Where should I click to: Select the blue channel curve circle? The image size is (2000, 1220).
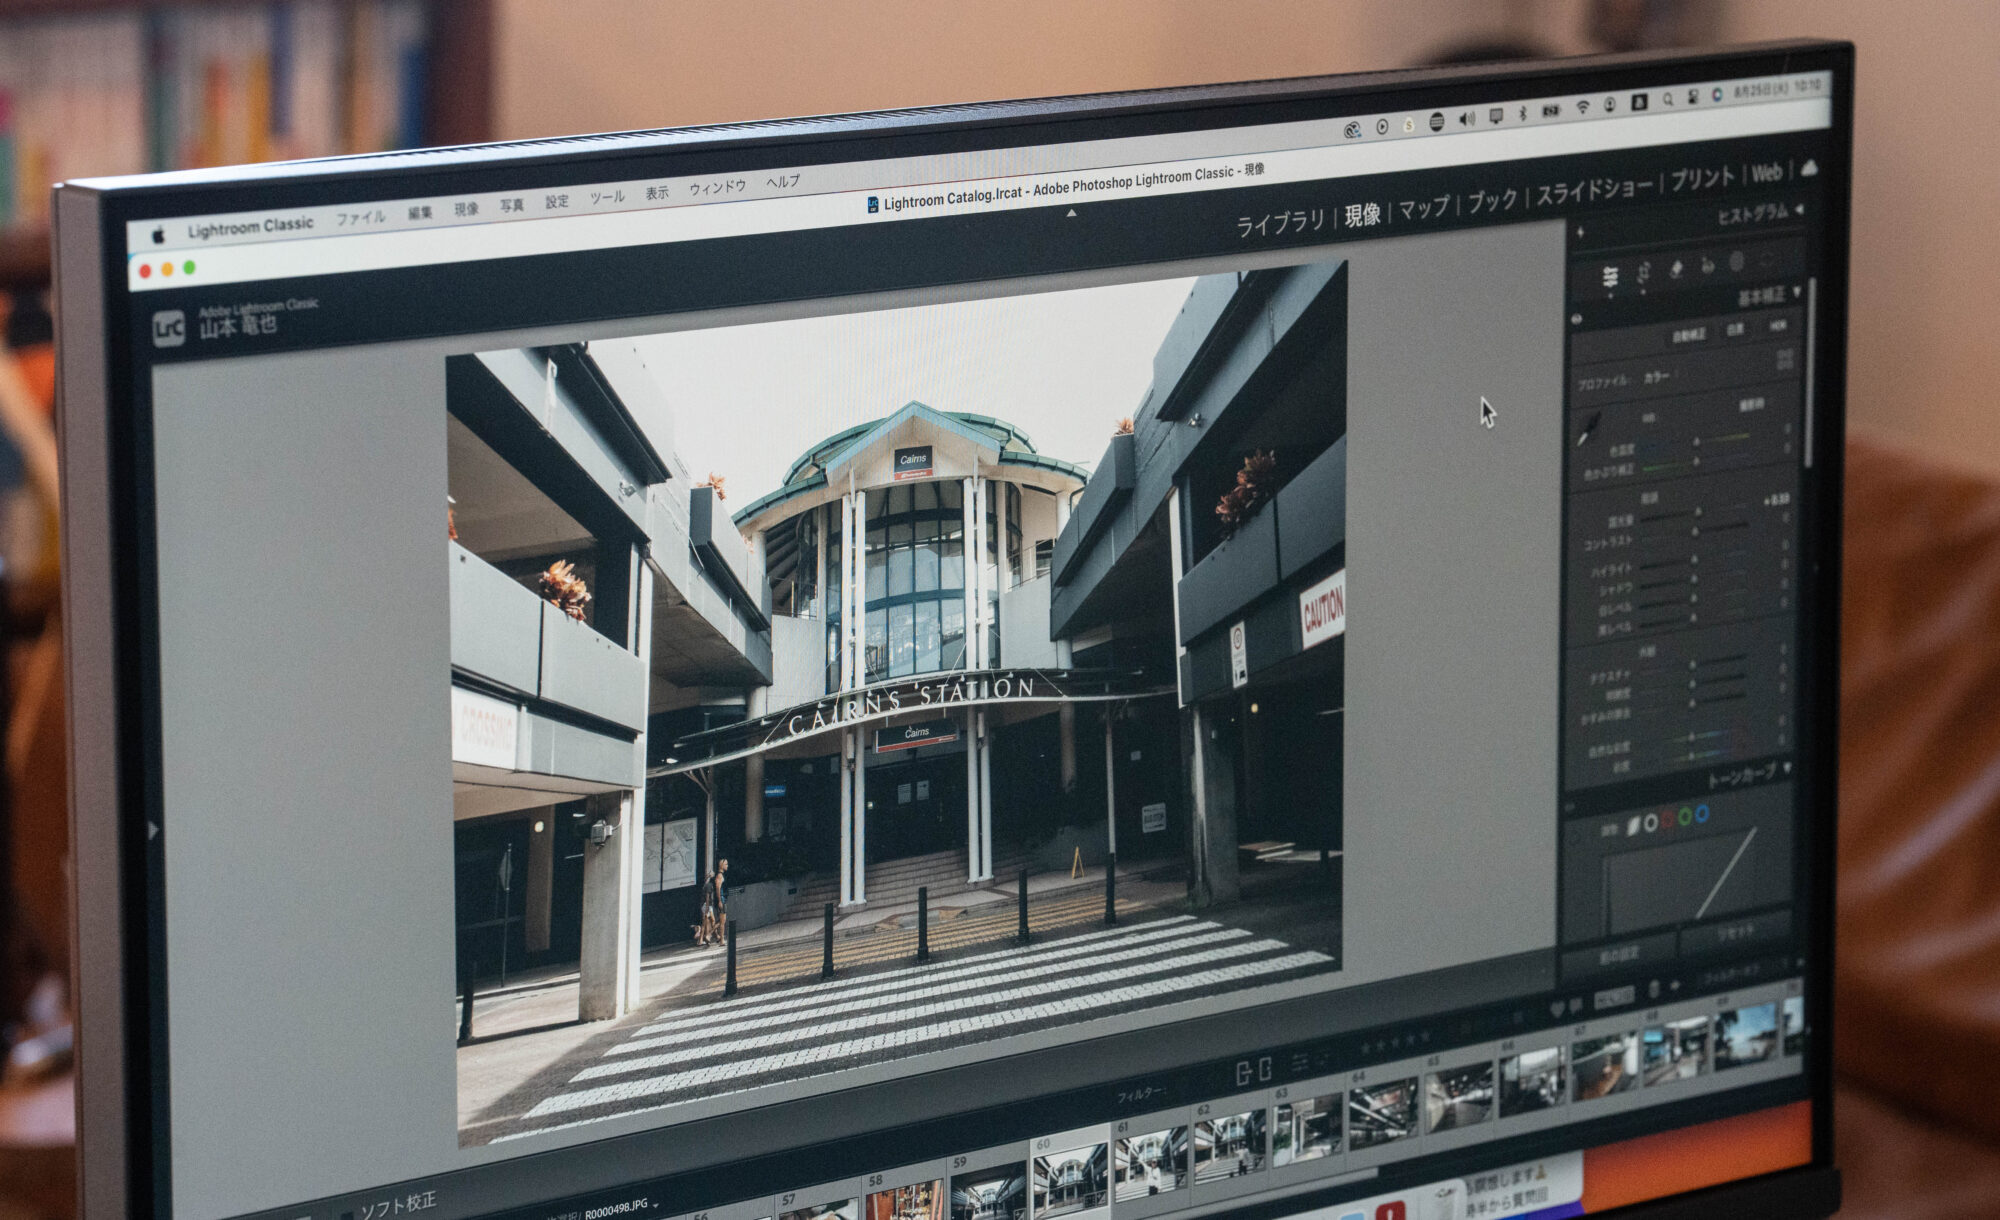[1702, 814]
